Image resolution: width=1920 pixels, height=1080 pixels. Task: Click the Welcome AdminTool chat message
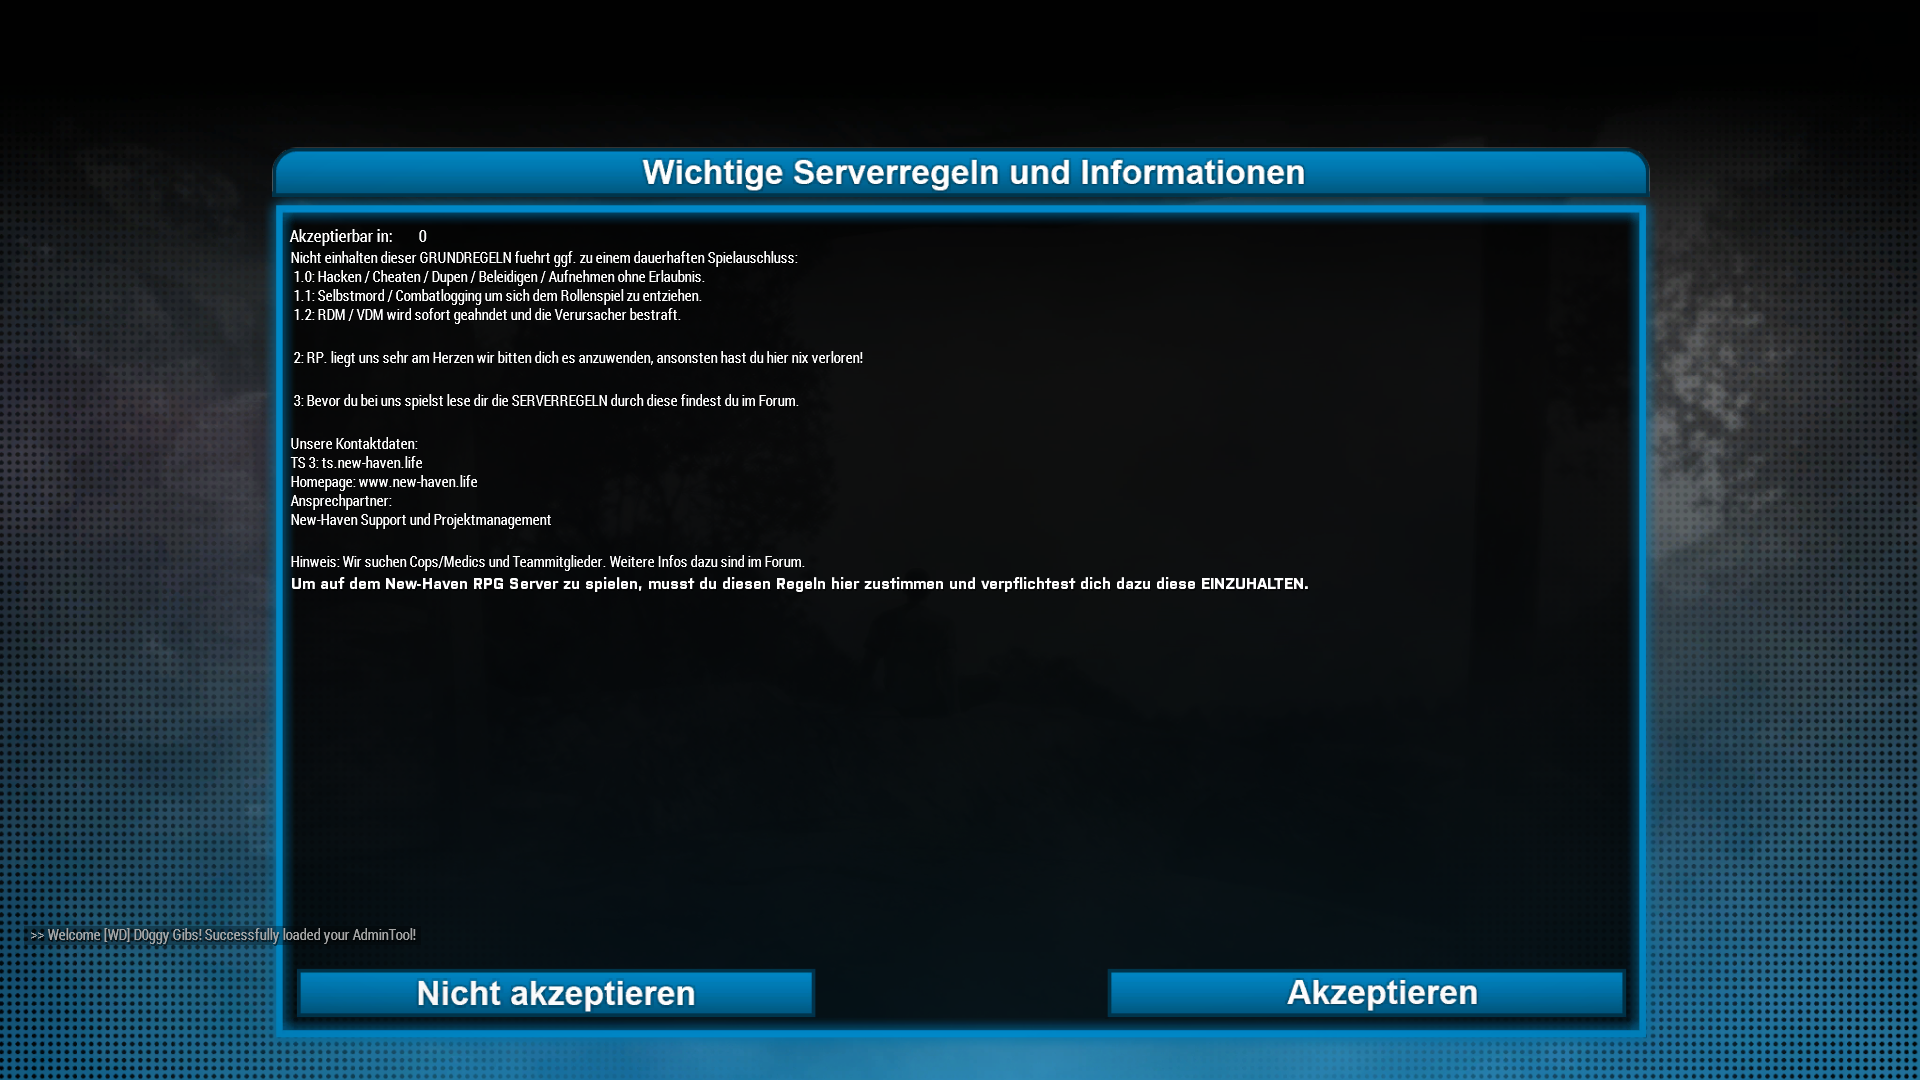[223, 935]
